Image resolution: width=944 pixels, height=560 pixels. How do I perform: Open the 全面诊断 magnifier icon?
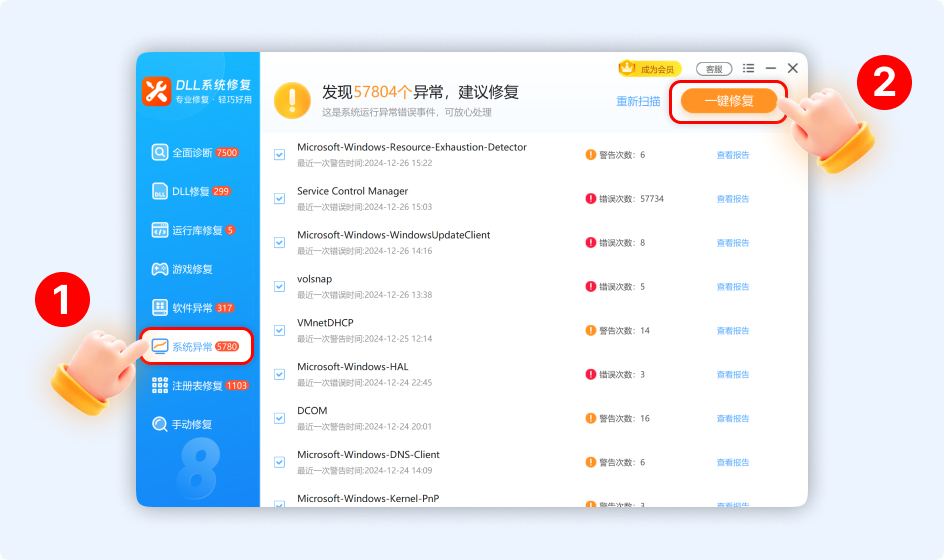pos(160,152)
